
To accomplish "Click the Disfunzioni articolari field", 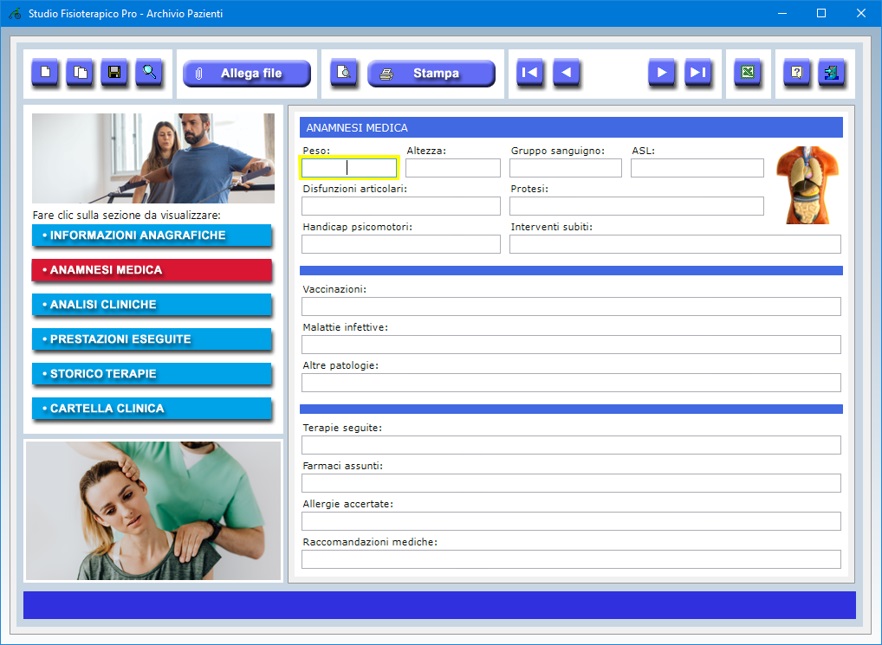I will click(401, 206).
